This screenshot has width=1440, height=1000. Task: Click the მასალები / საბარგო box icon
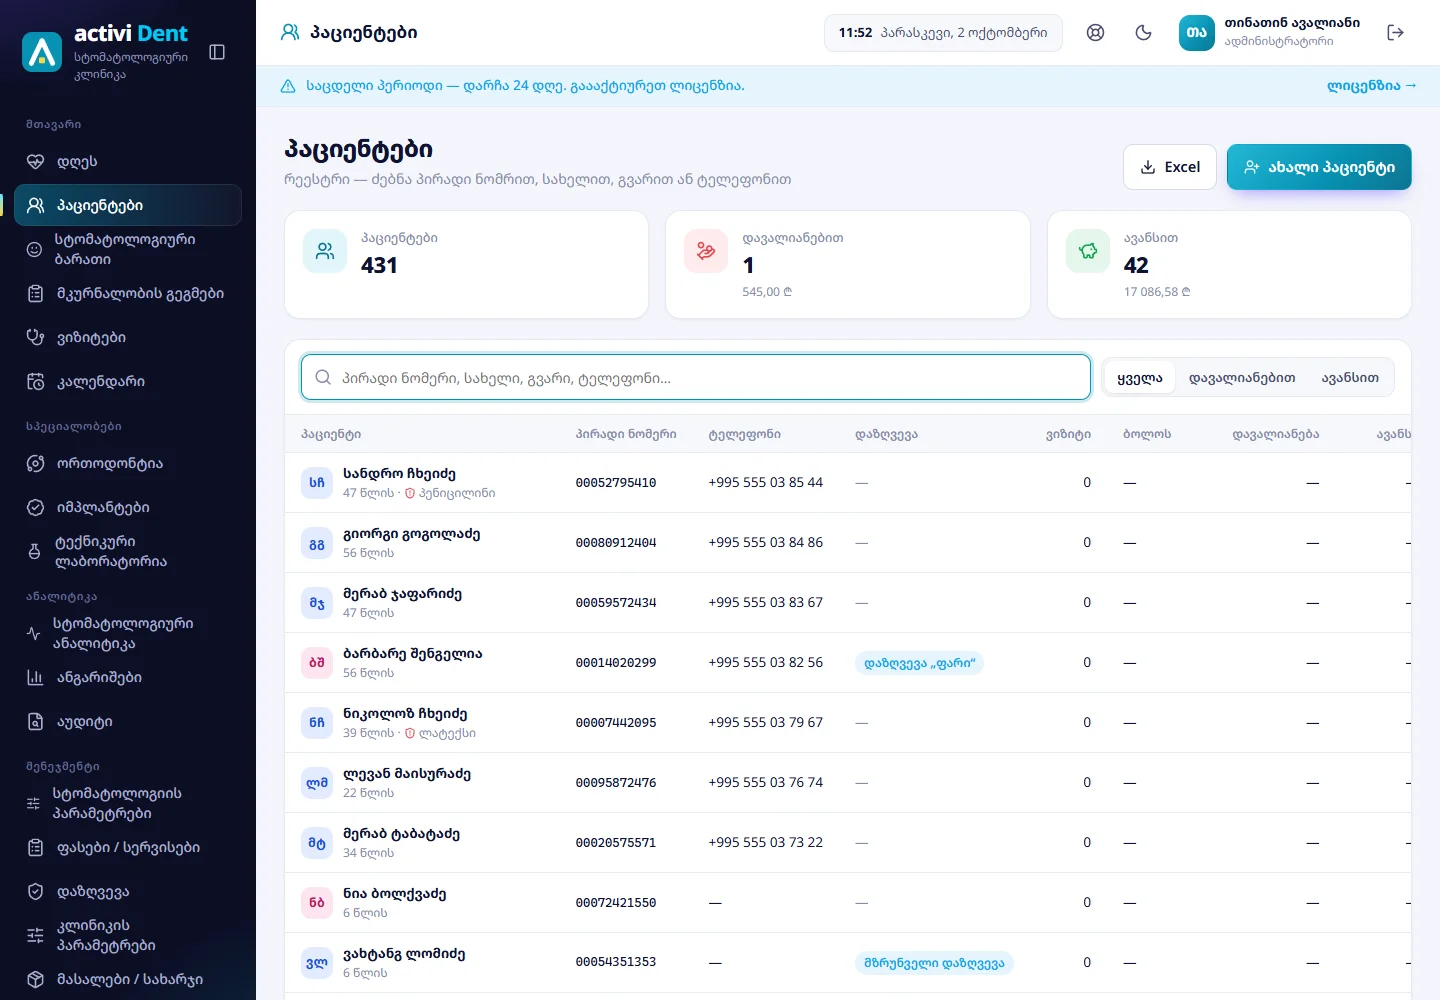click(x=35, y=980)
